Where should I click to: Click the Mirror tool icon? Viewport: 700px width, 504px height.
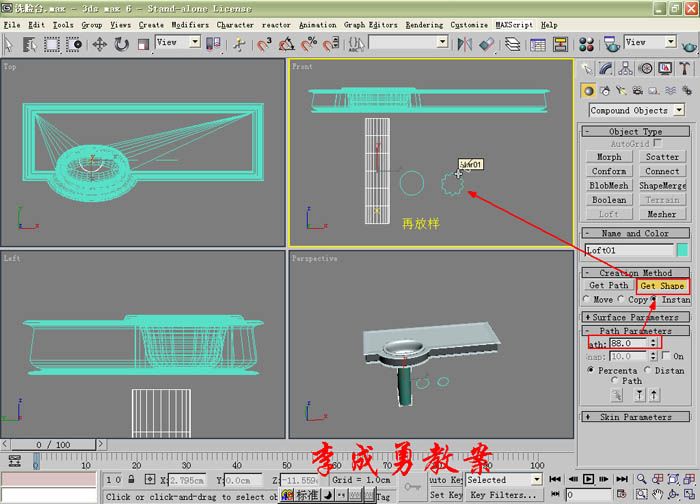click(464, 44)
